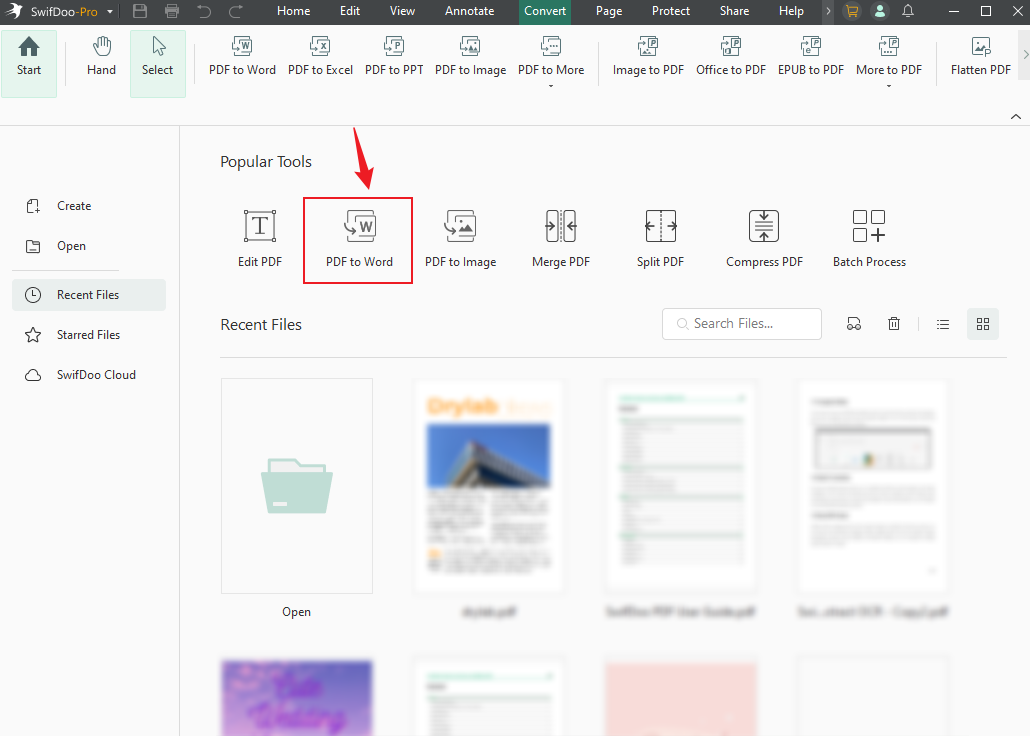
Task: Click the notification bell icon
Action: 908,11
